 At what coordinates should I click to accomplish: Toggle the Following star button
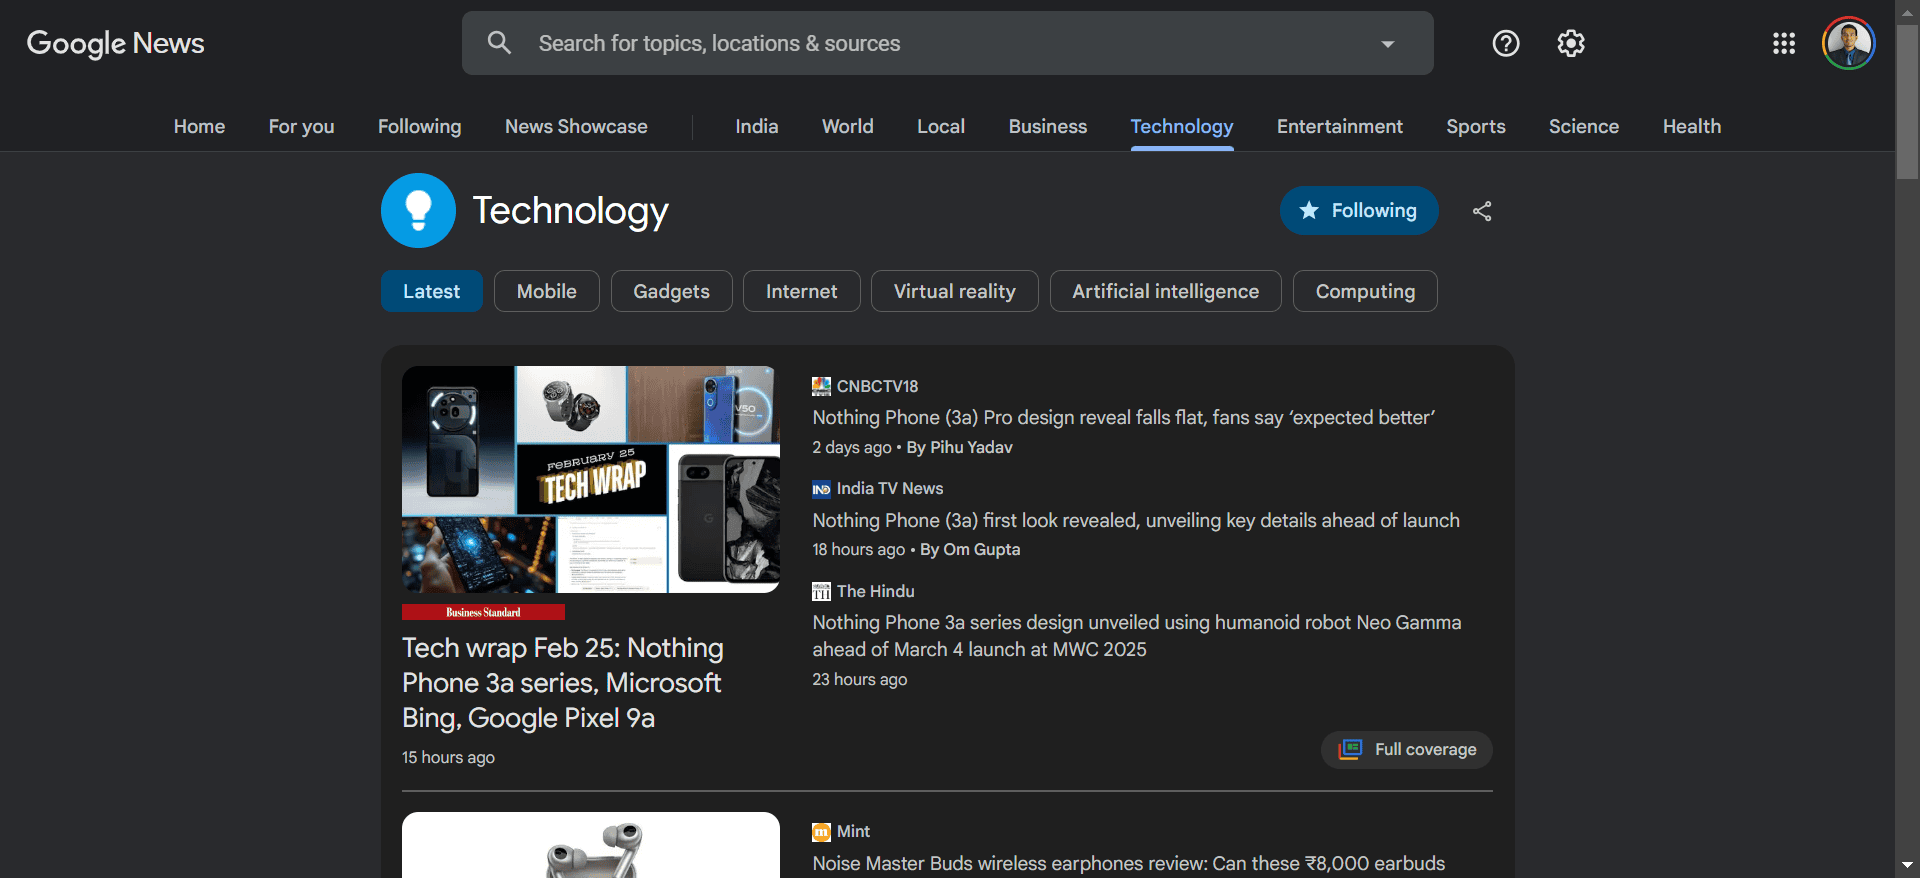pos(1358,210)
